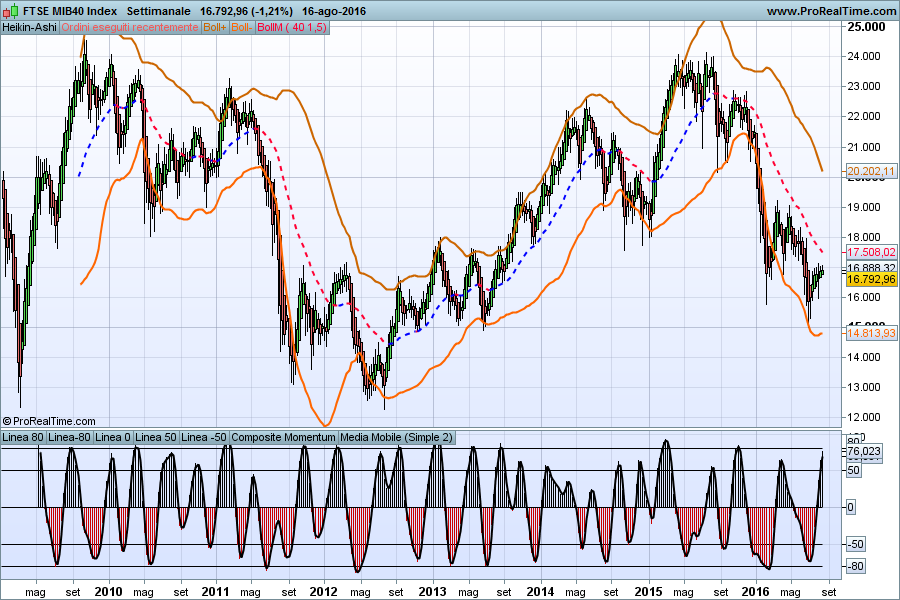The image size is (900, 600).
Task: Select the Linea 80 label
Action: [23, 437]
